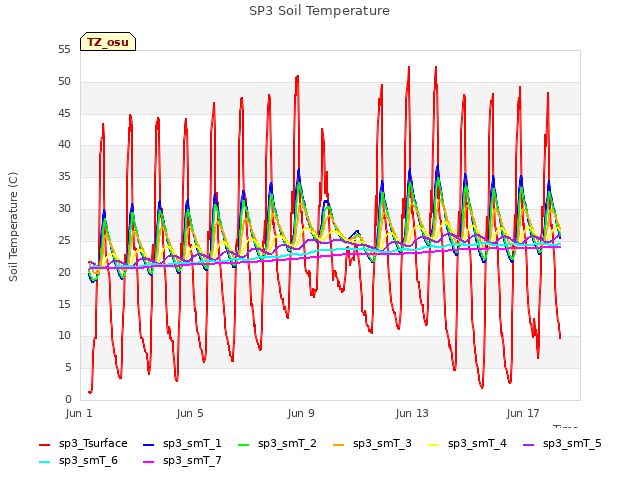640x480 pixels.
Task: Click the yellow sp3_smT_4 legend swatch
Action: 434,444
